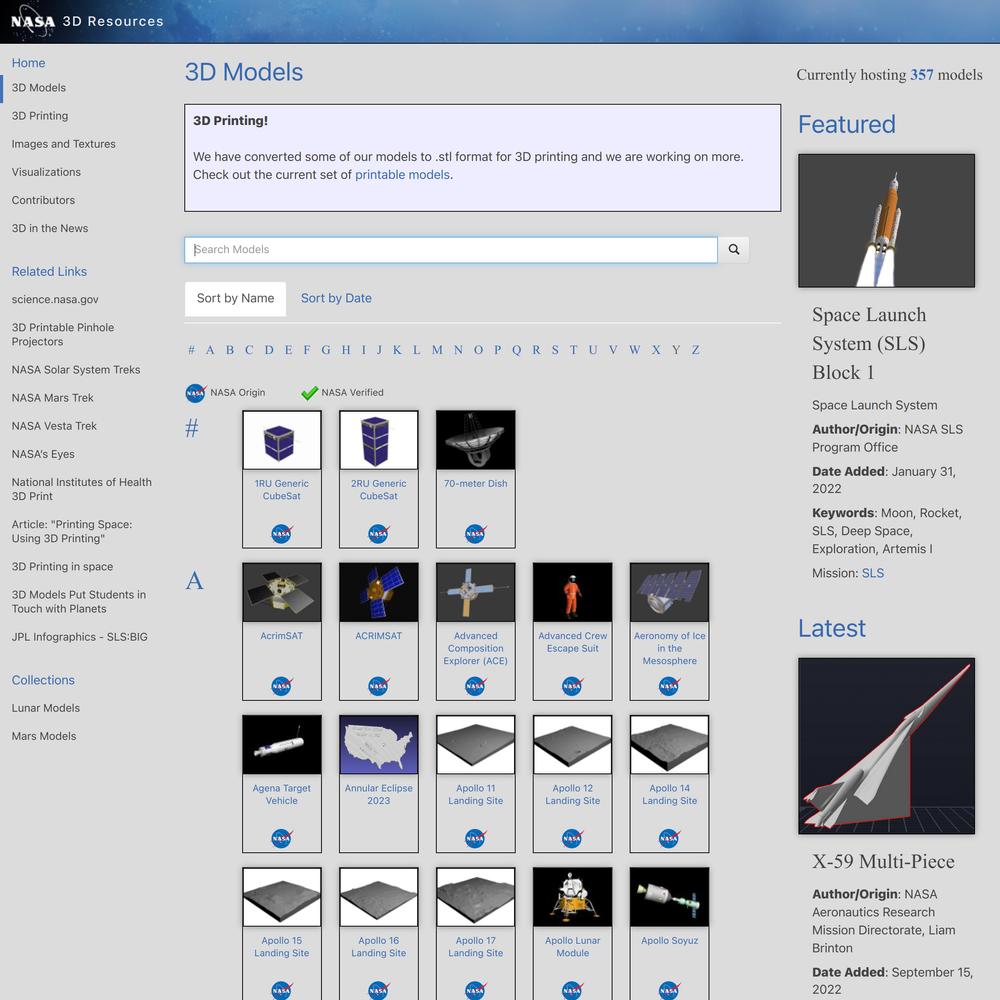
Task: Open 3D Printable Pinhole Projectors link
Action: [x=62, y=335]
